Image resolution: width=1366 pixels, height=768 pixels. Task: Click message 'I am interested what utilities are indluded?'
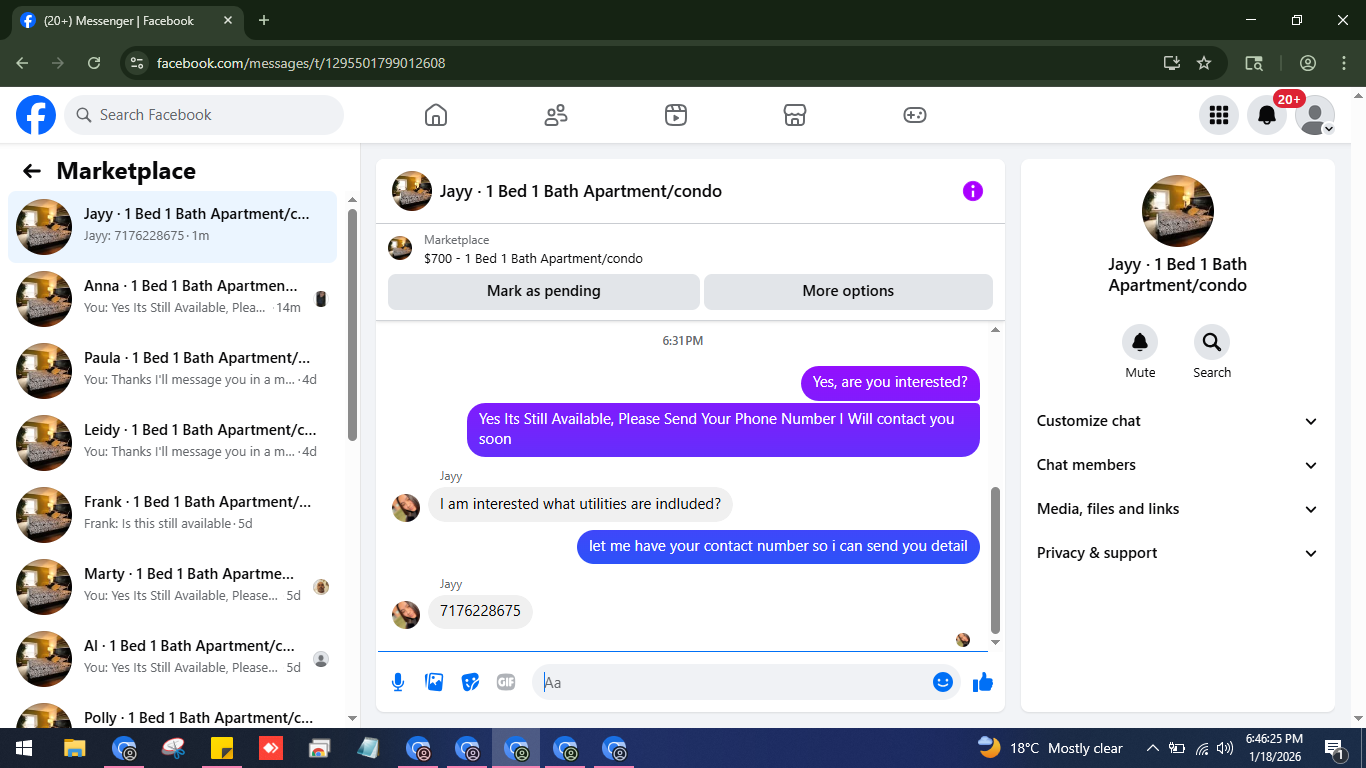580,504
